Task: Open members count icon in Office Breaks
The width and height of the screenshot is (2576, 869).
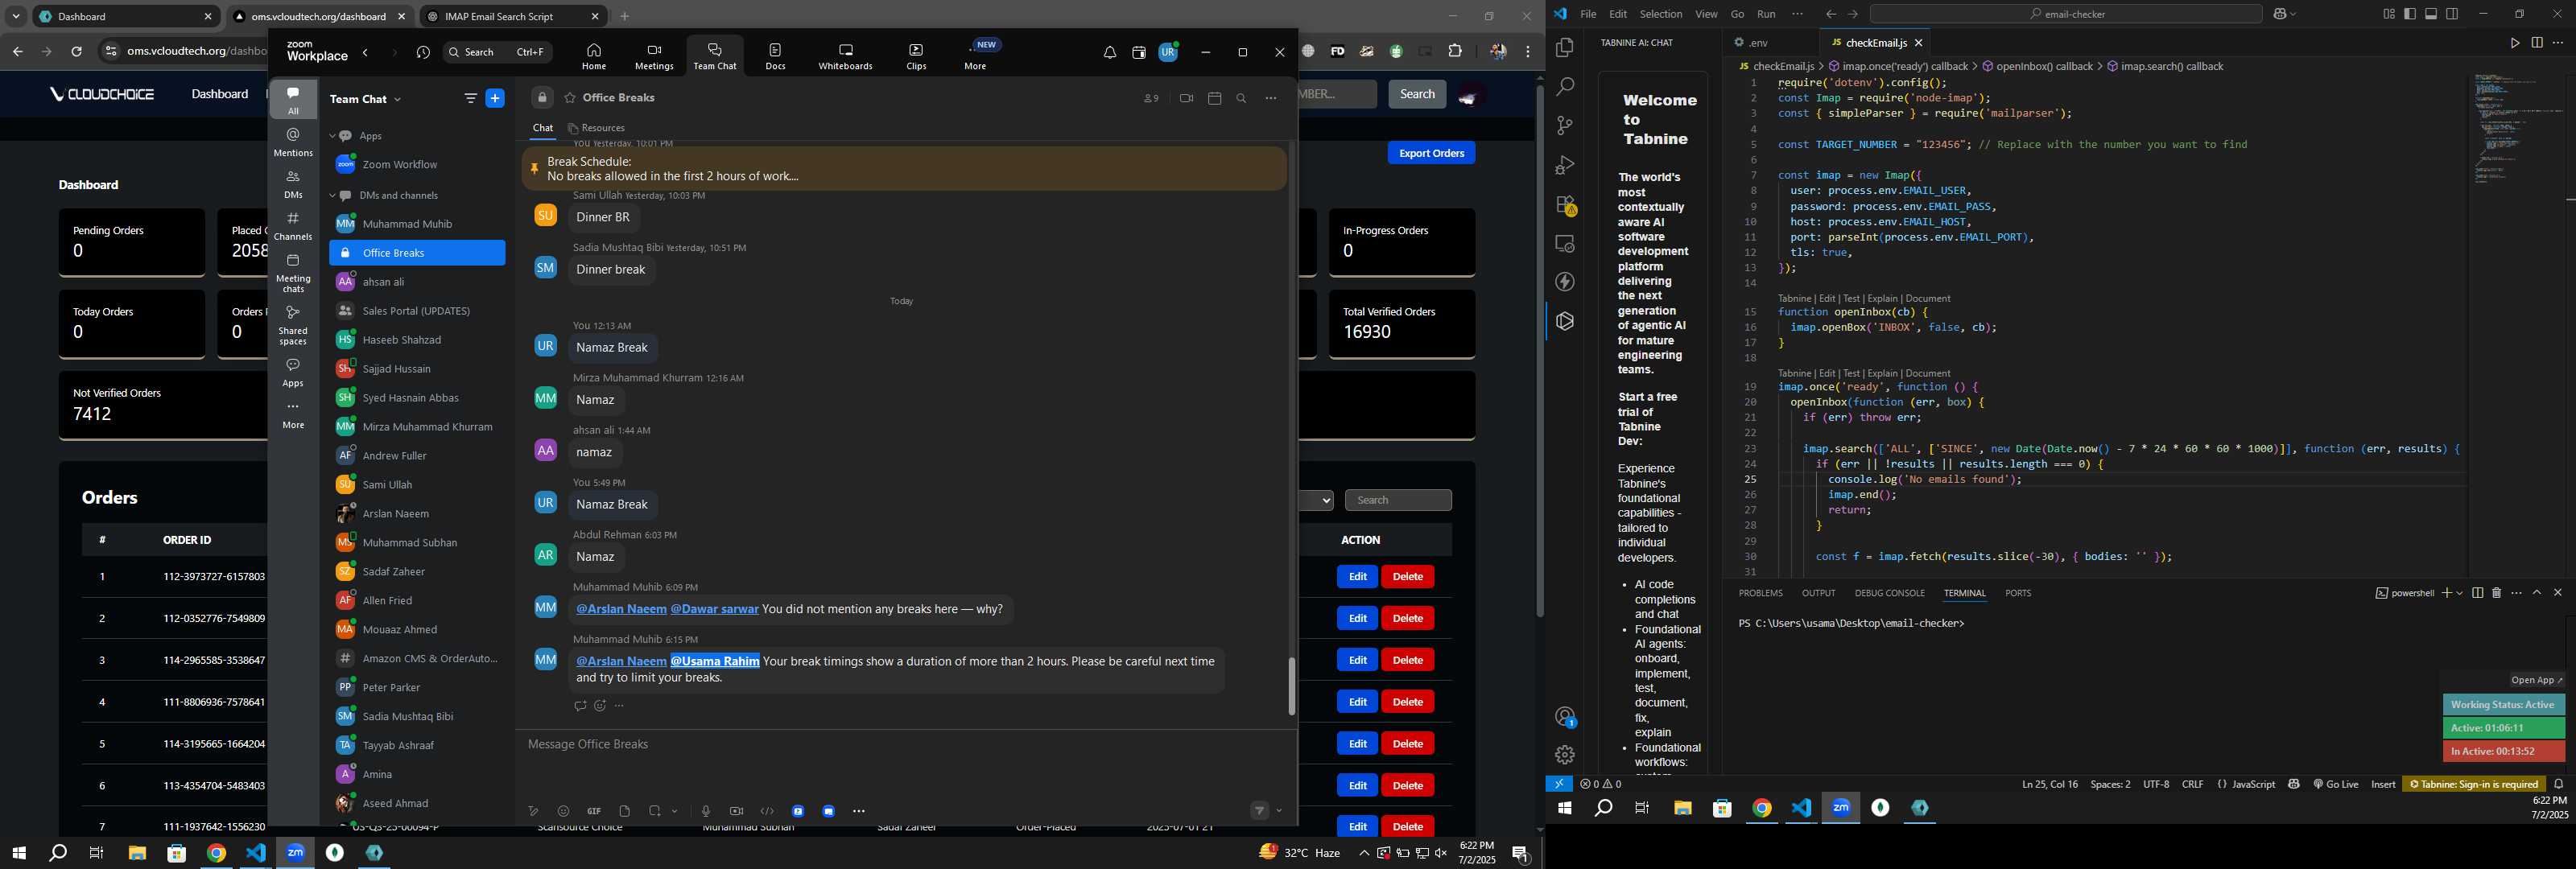Action: pyautogui.click(x=1151, y=98)
